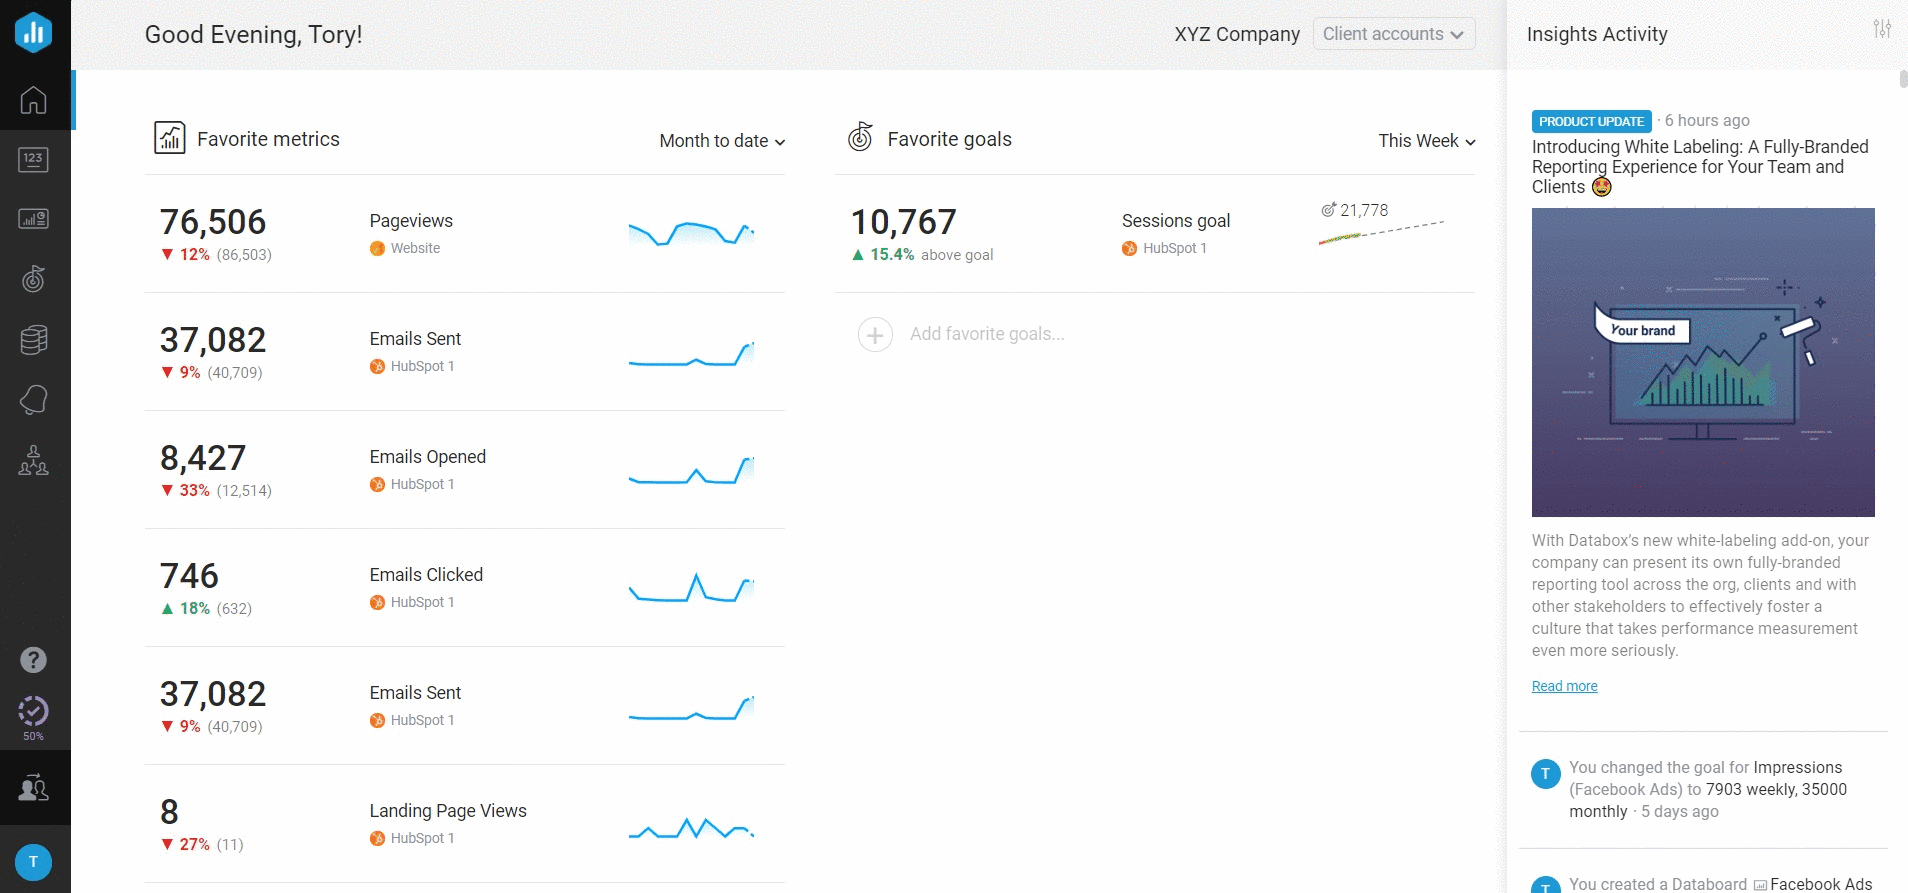The height and width of the screenshot is (893, 1908).
Task: Open the help question mark icon
Action: pyautogui.click(x=33, y=660)
